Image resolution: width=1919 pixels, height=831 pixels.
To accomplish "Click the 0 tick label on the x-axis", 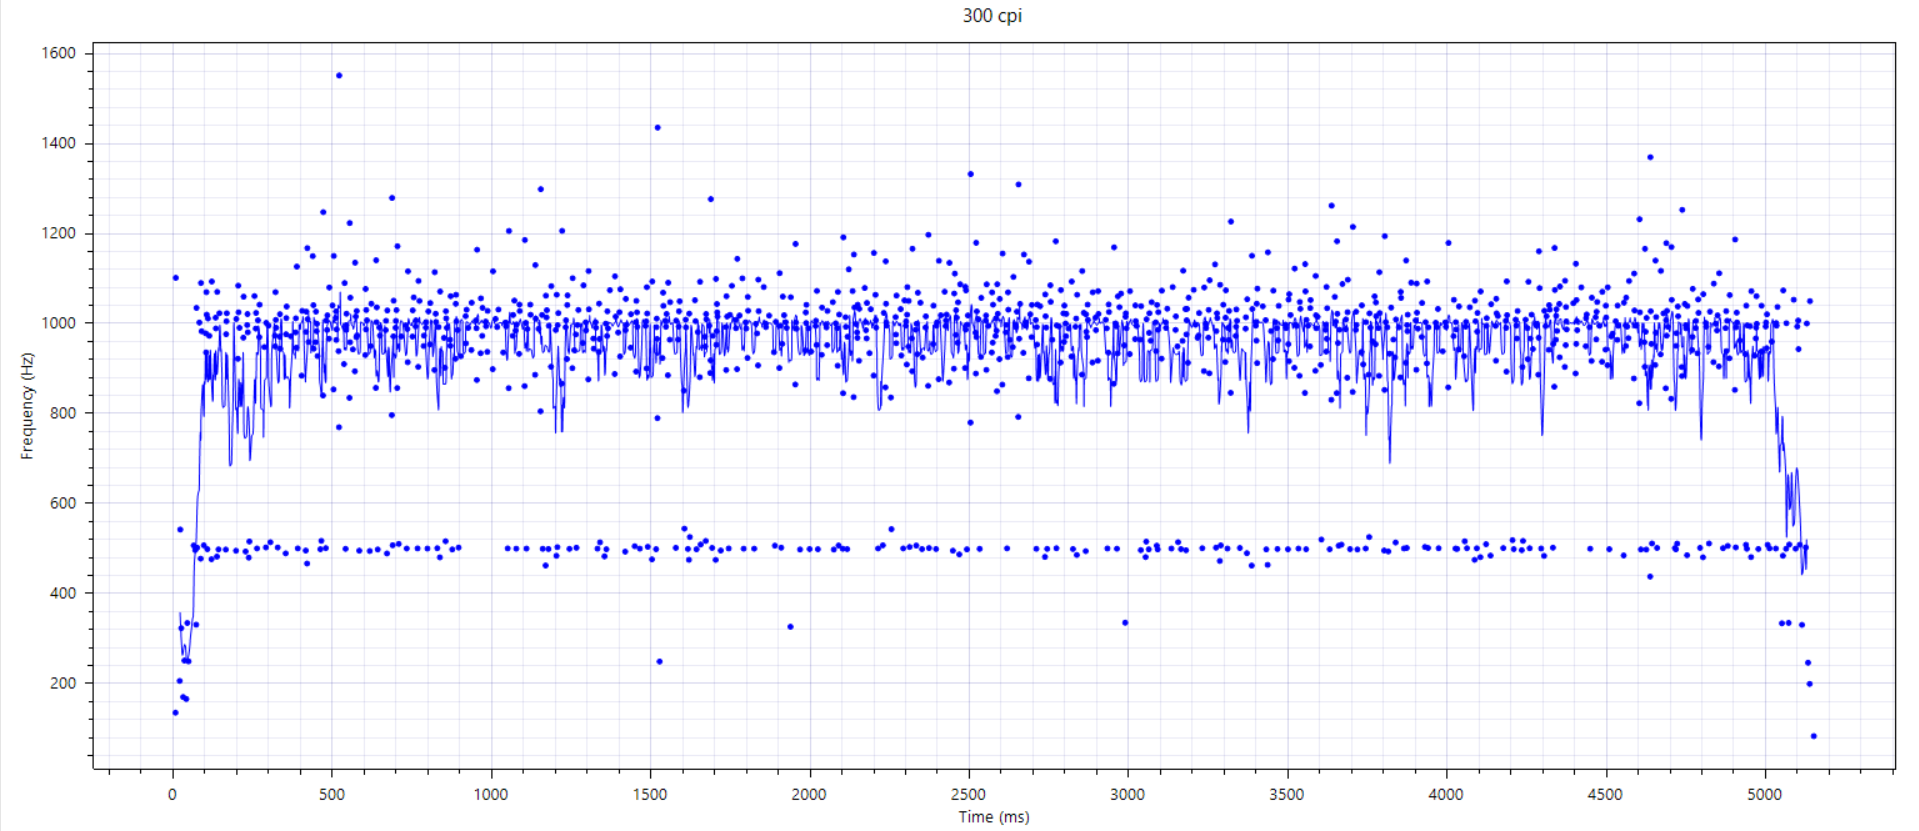I will click(x=173, y=794).
